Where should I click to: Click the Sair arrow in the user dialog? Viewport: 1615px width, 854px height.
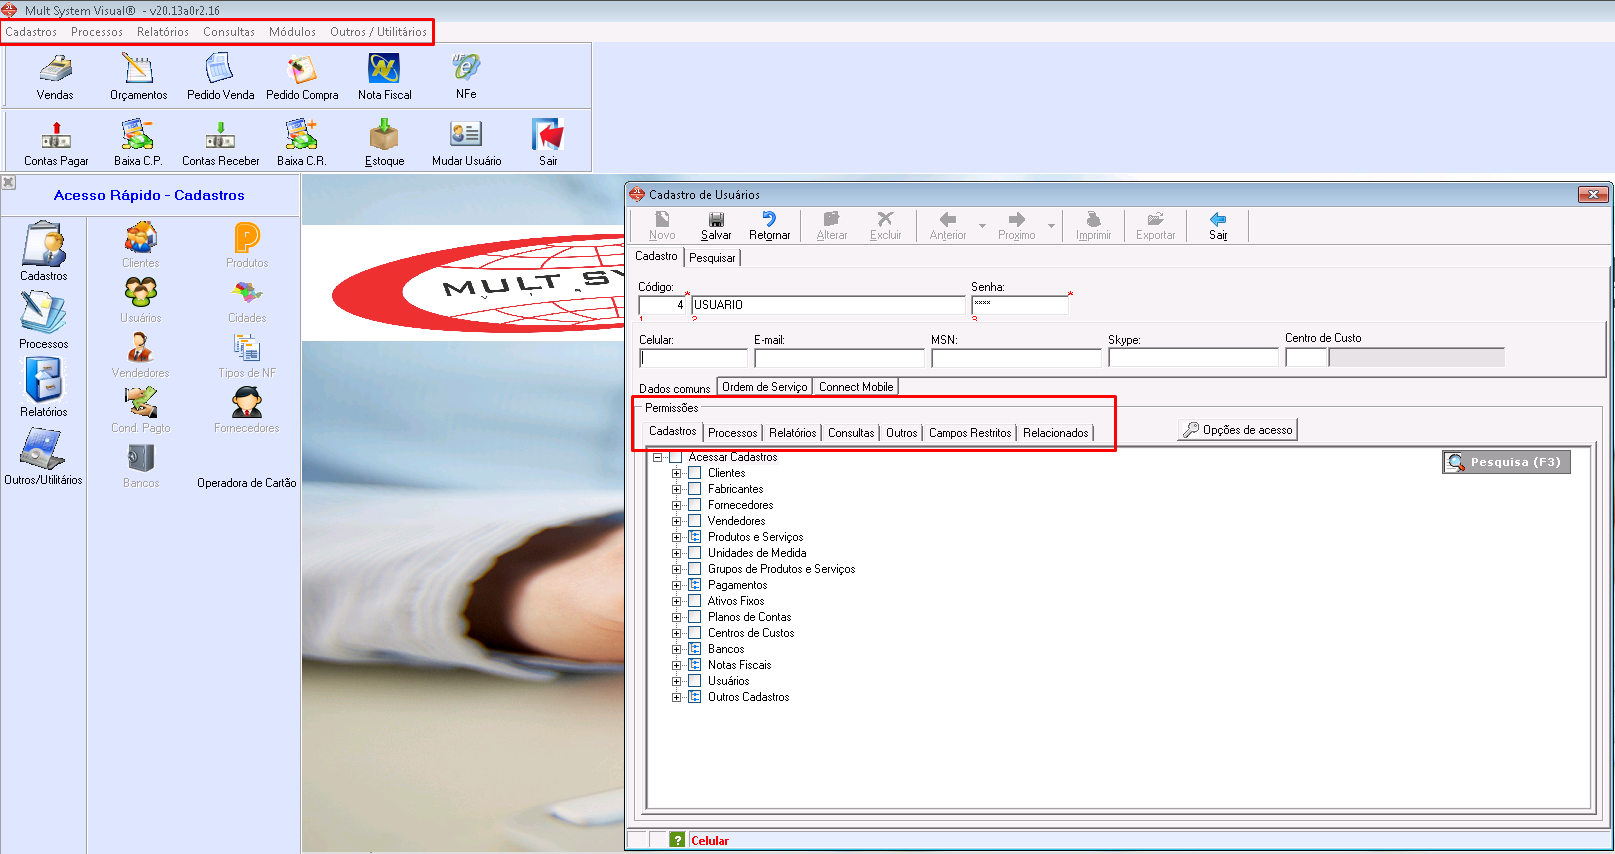(x=1218, y=226)
